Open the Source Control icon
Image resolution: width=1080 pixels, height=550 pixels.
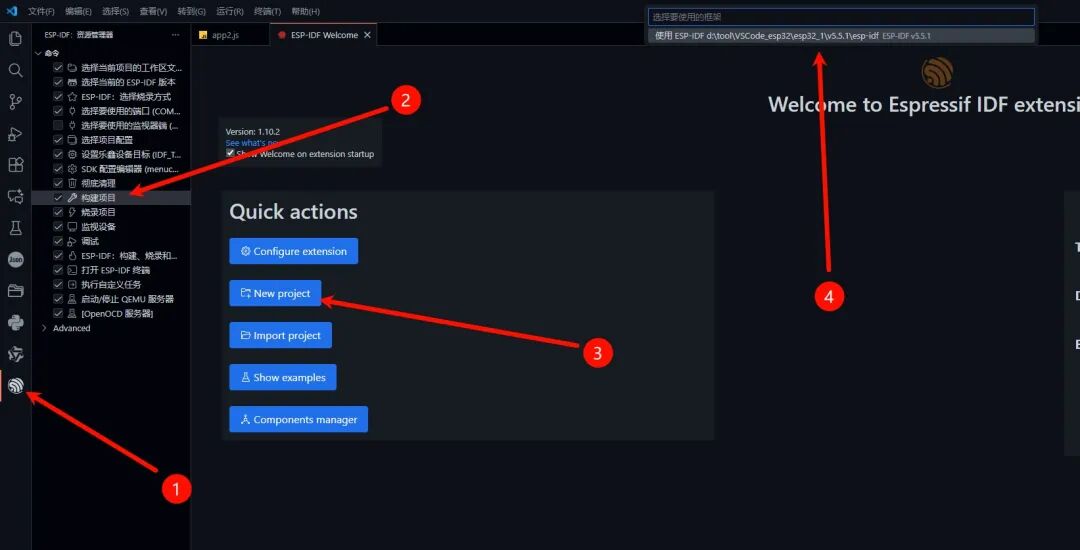(15, 102)
